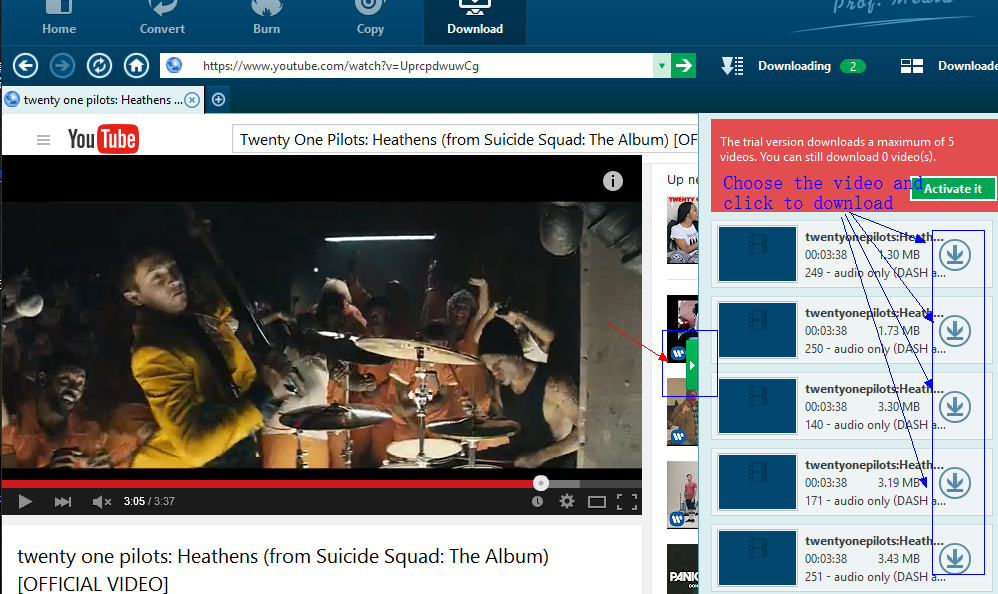Screen dimensions: 998x594
Task: Open video settings gear
Action: point(566,502)
